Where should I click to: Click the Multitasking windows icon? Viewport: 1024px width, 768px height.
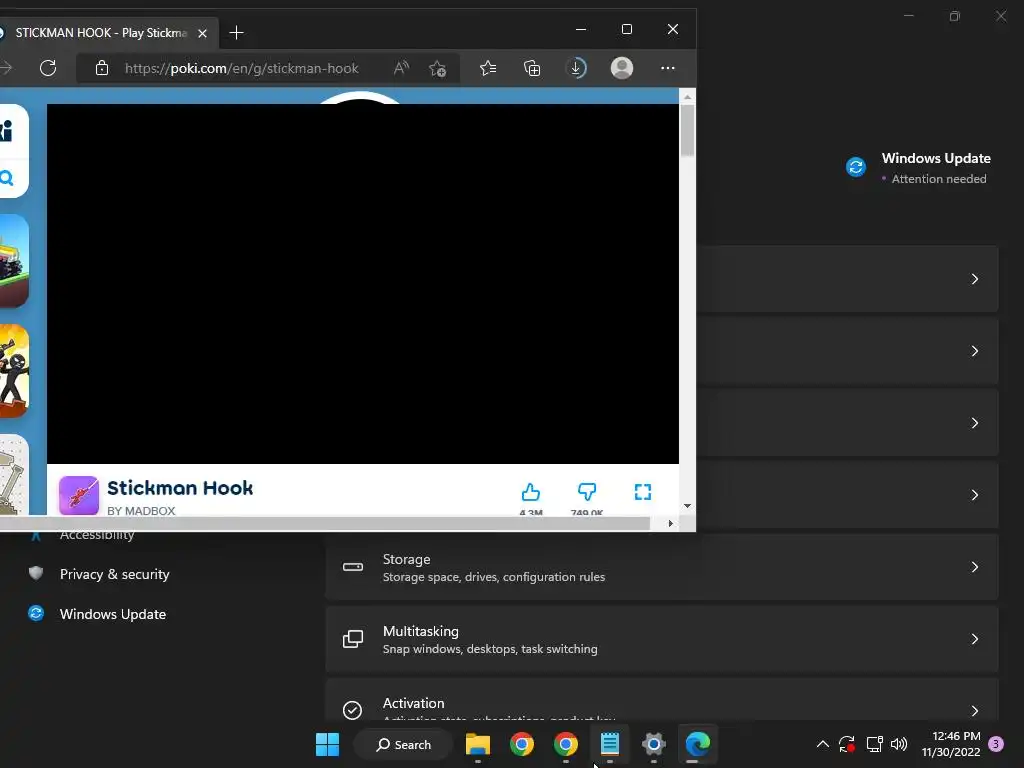point(353,639)
